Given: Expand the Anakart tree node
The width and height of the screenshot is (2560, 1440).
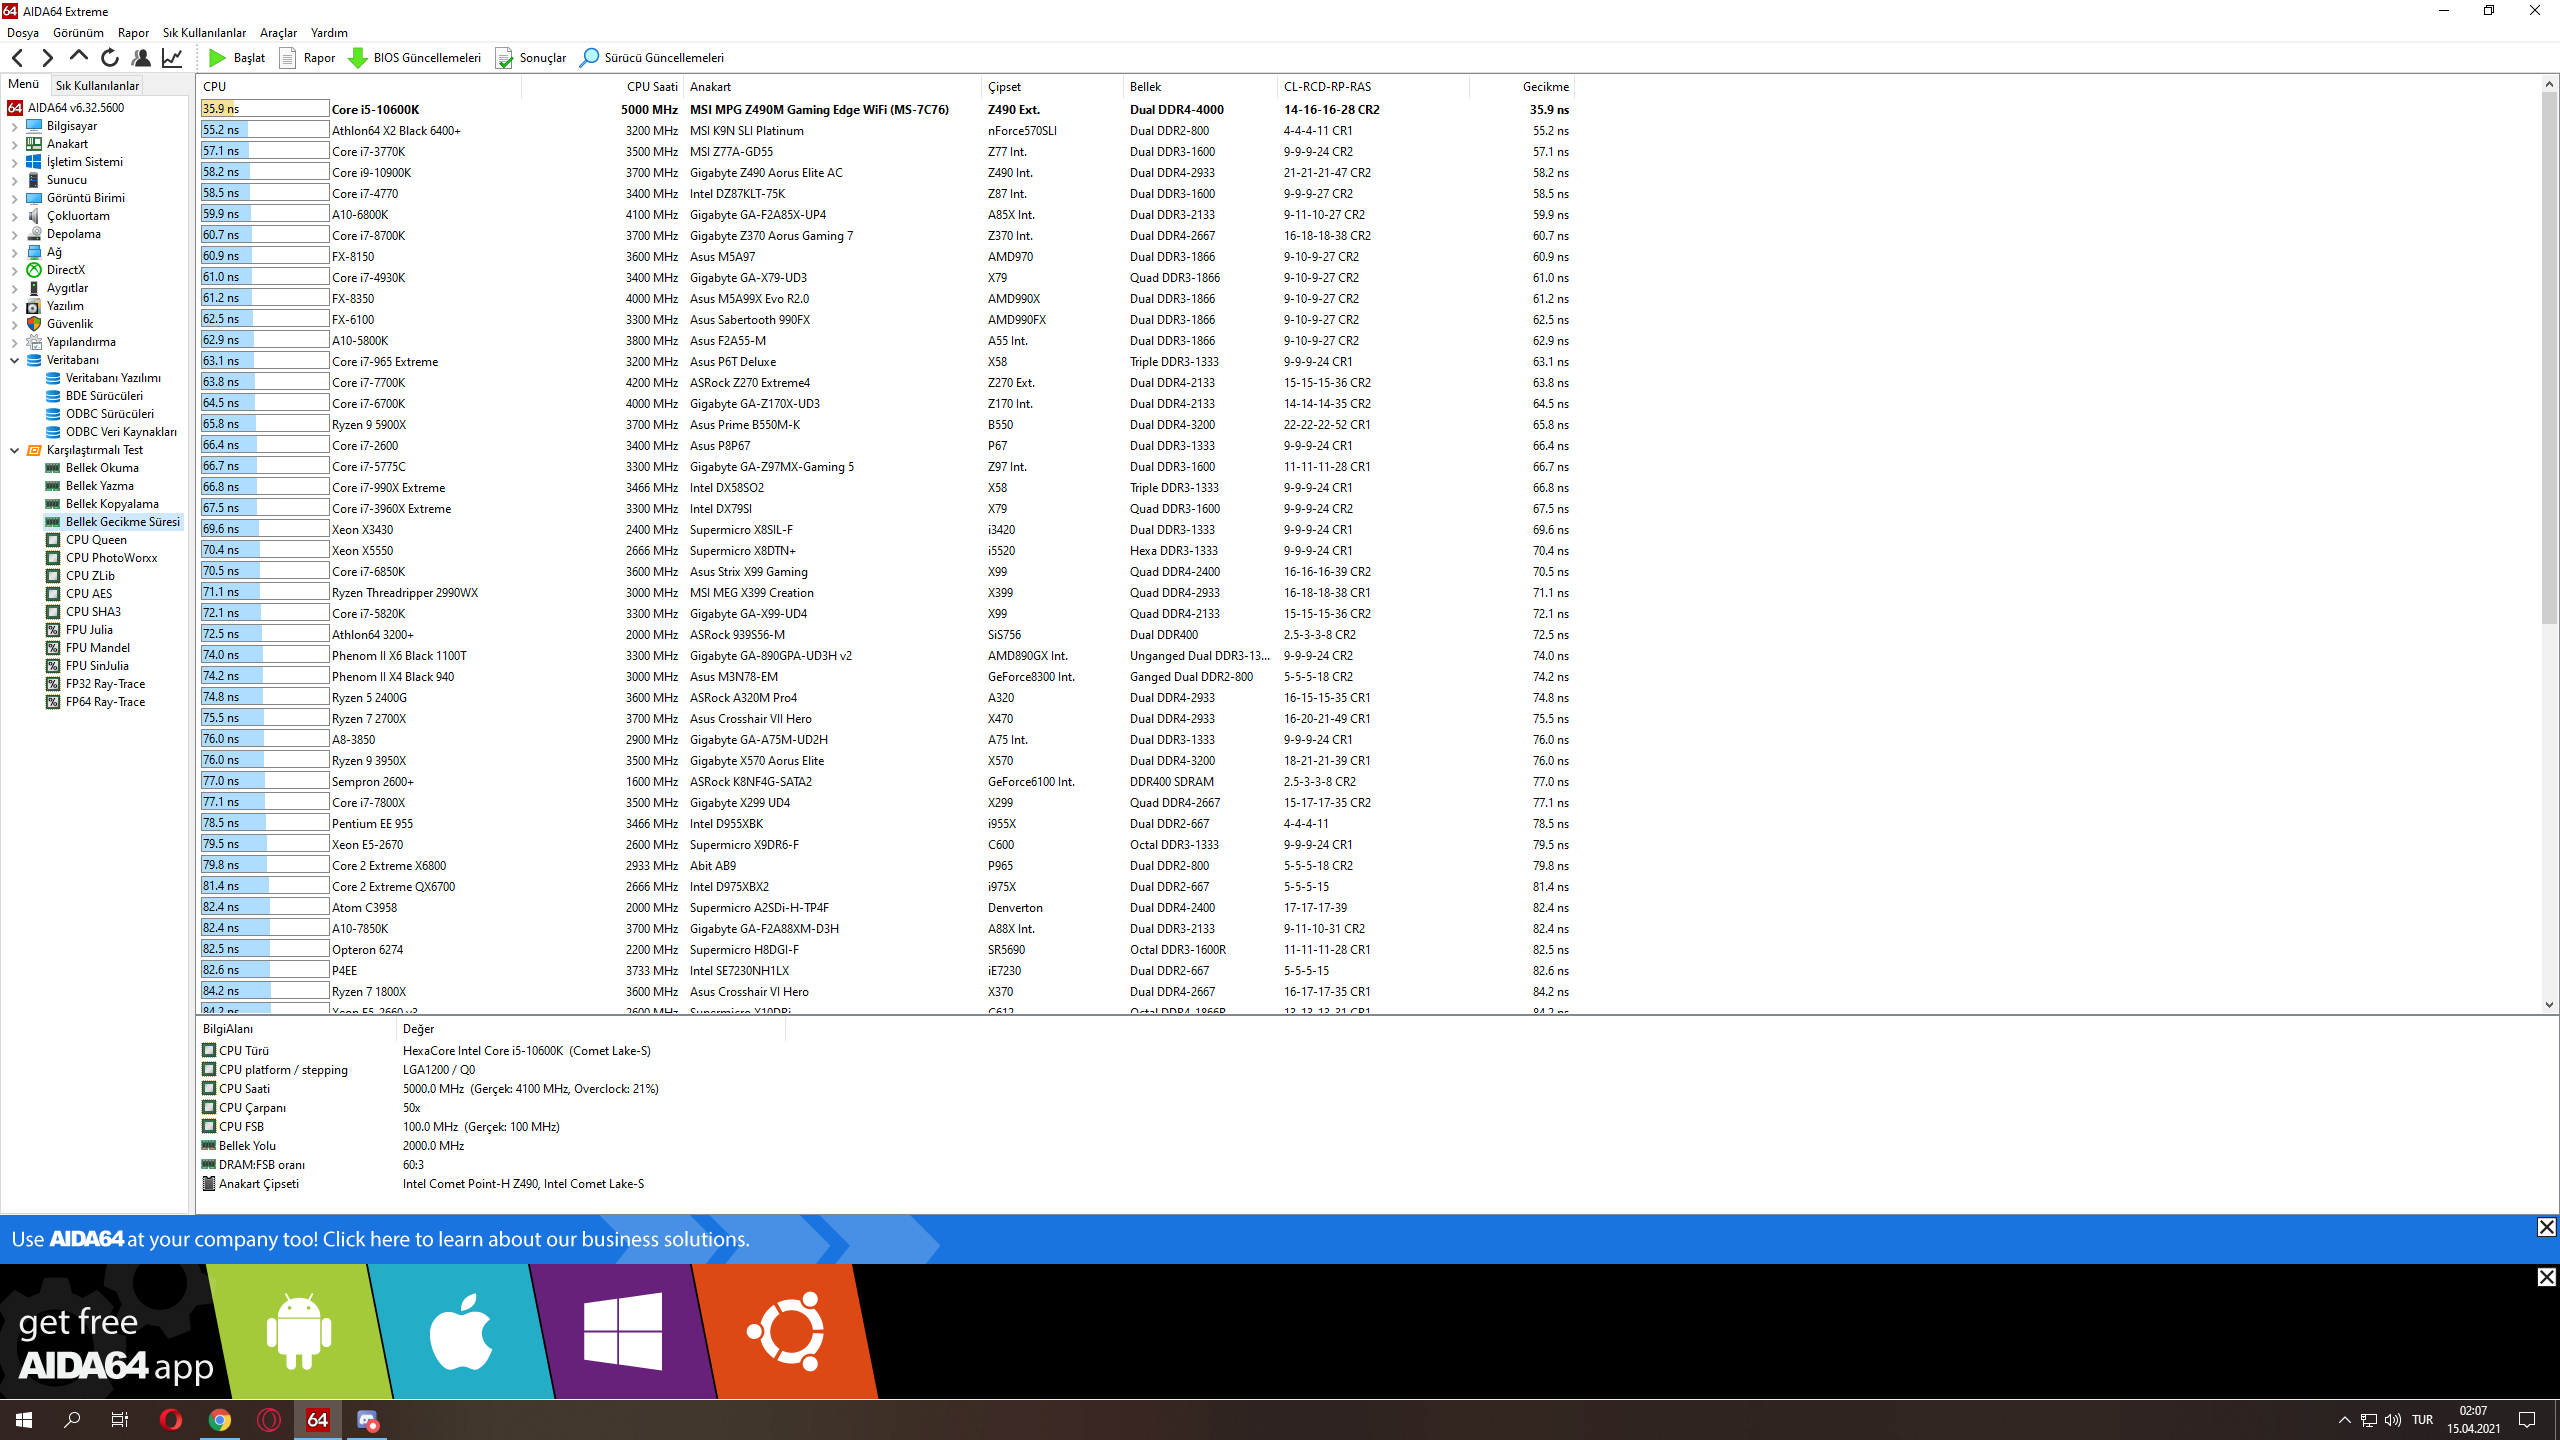Looking at the screenshot, I should (x=14, y=145).
